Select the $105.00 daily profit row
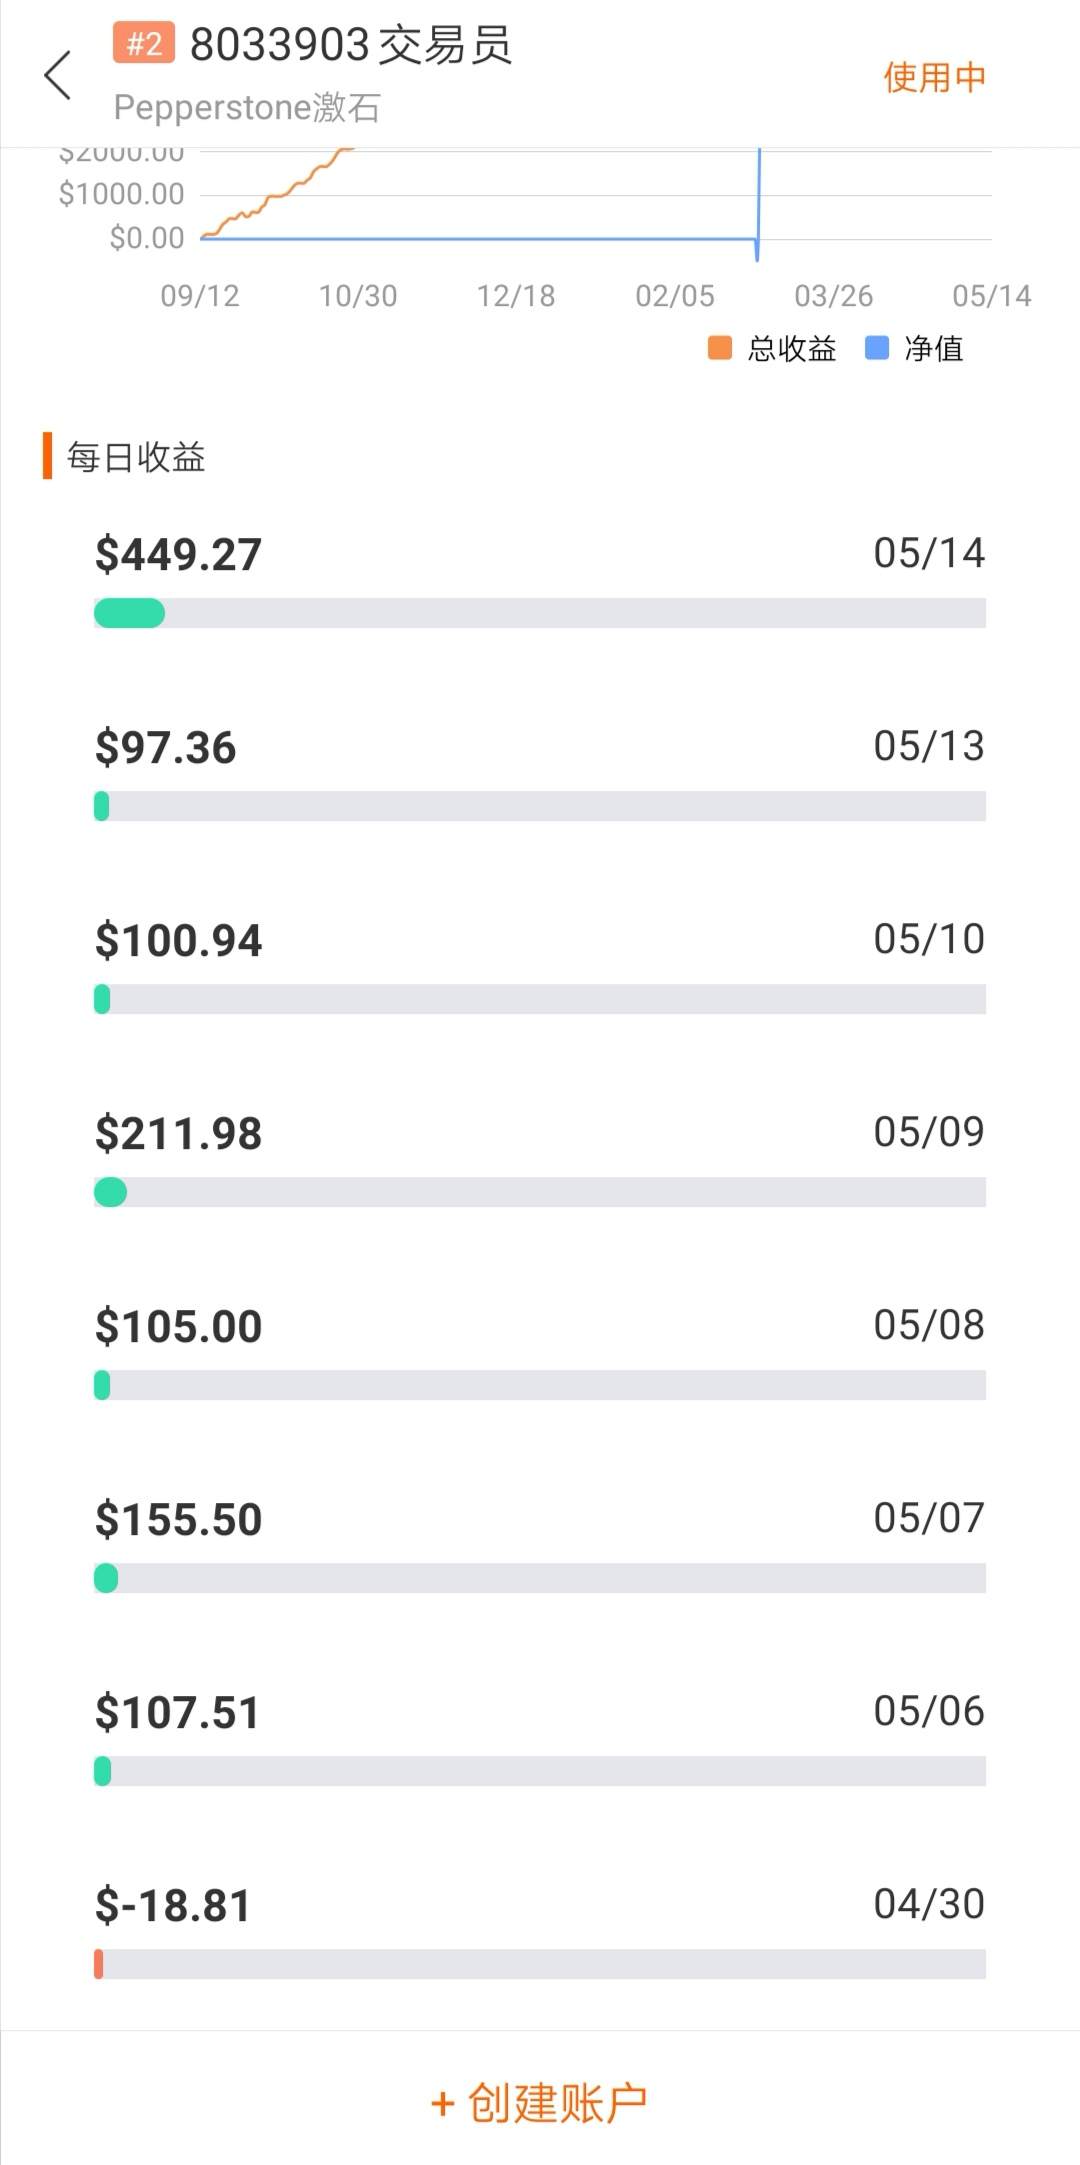This screenshot has height=2165, width=1080. click(x=178, y=1327)
